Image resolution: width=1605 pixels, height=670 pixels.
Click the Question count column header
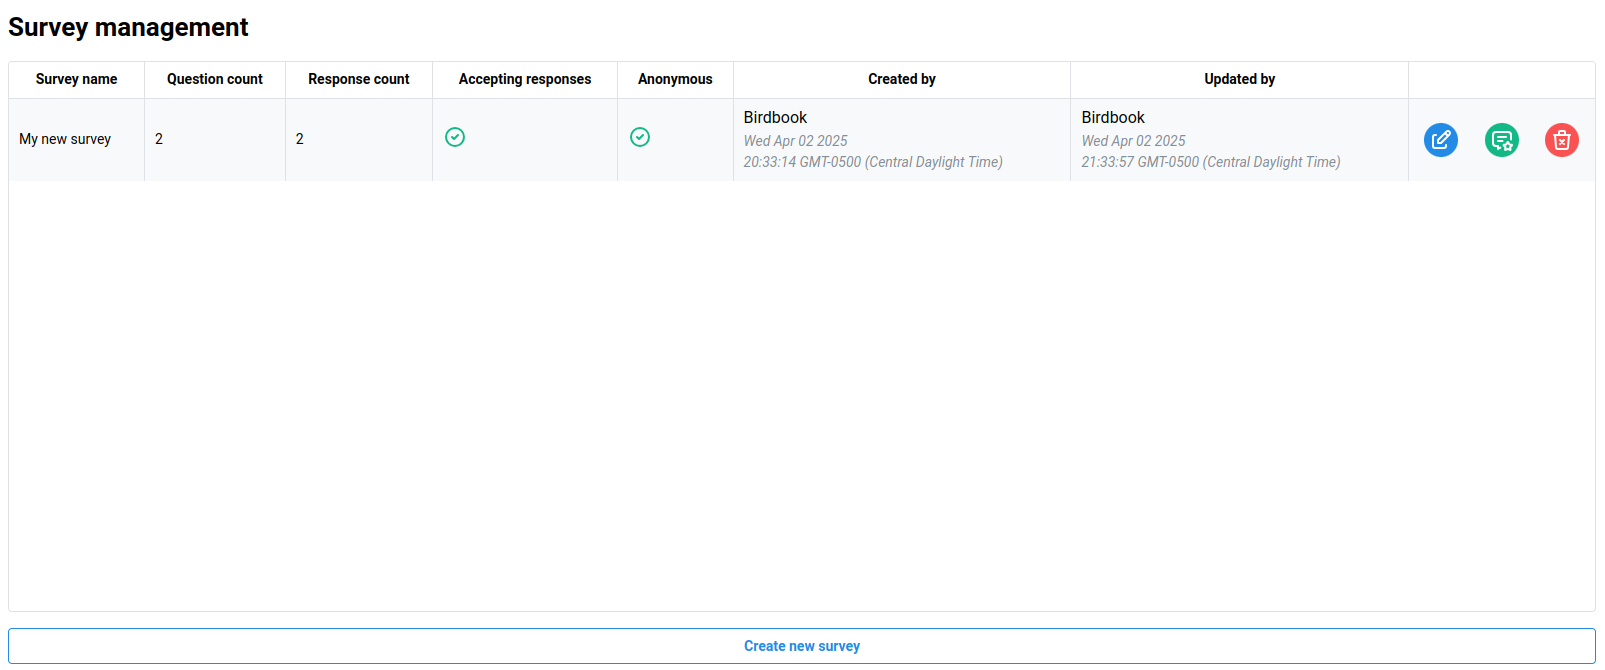[x=214, y=79]
